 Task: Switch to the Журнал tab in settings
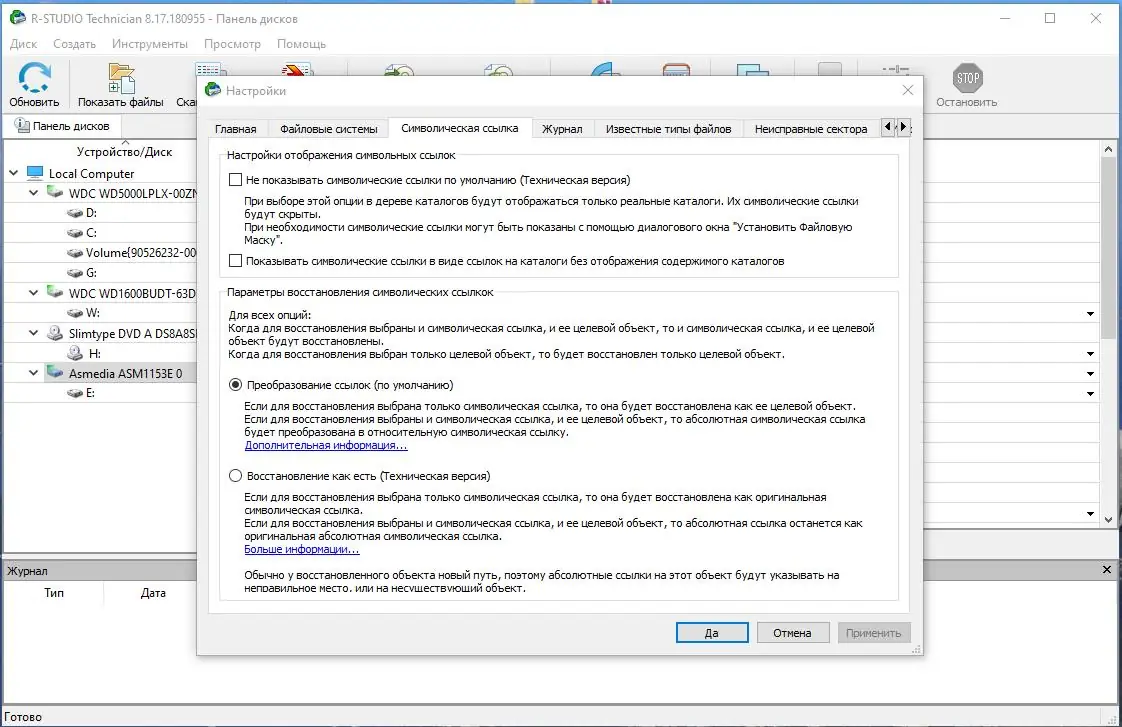563,128
